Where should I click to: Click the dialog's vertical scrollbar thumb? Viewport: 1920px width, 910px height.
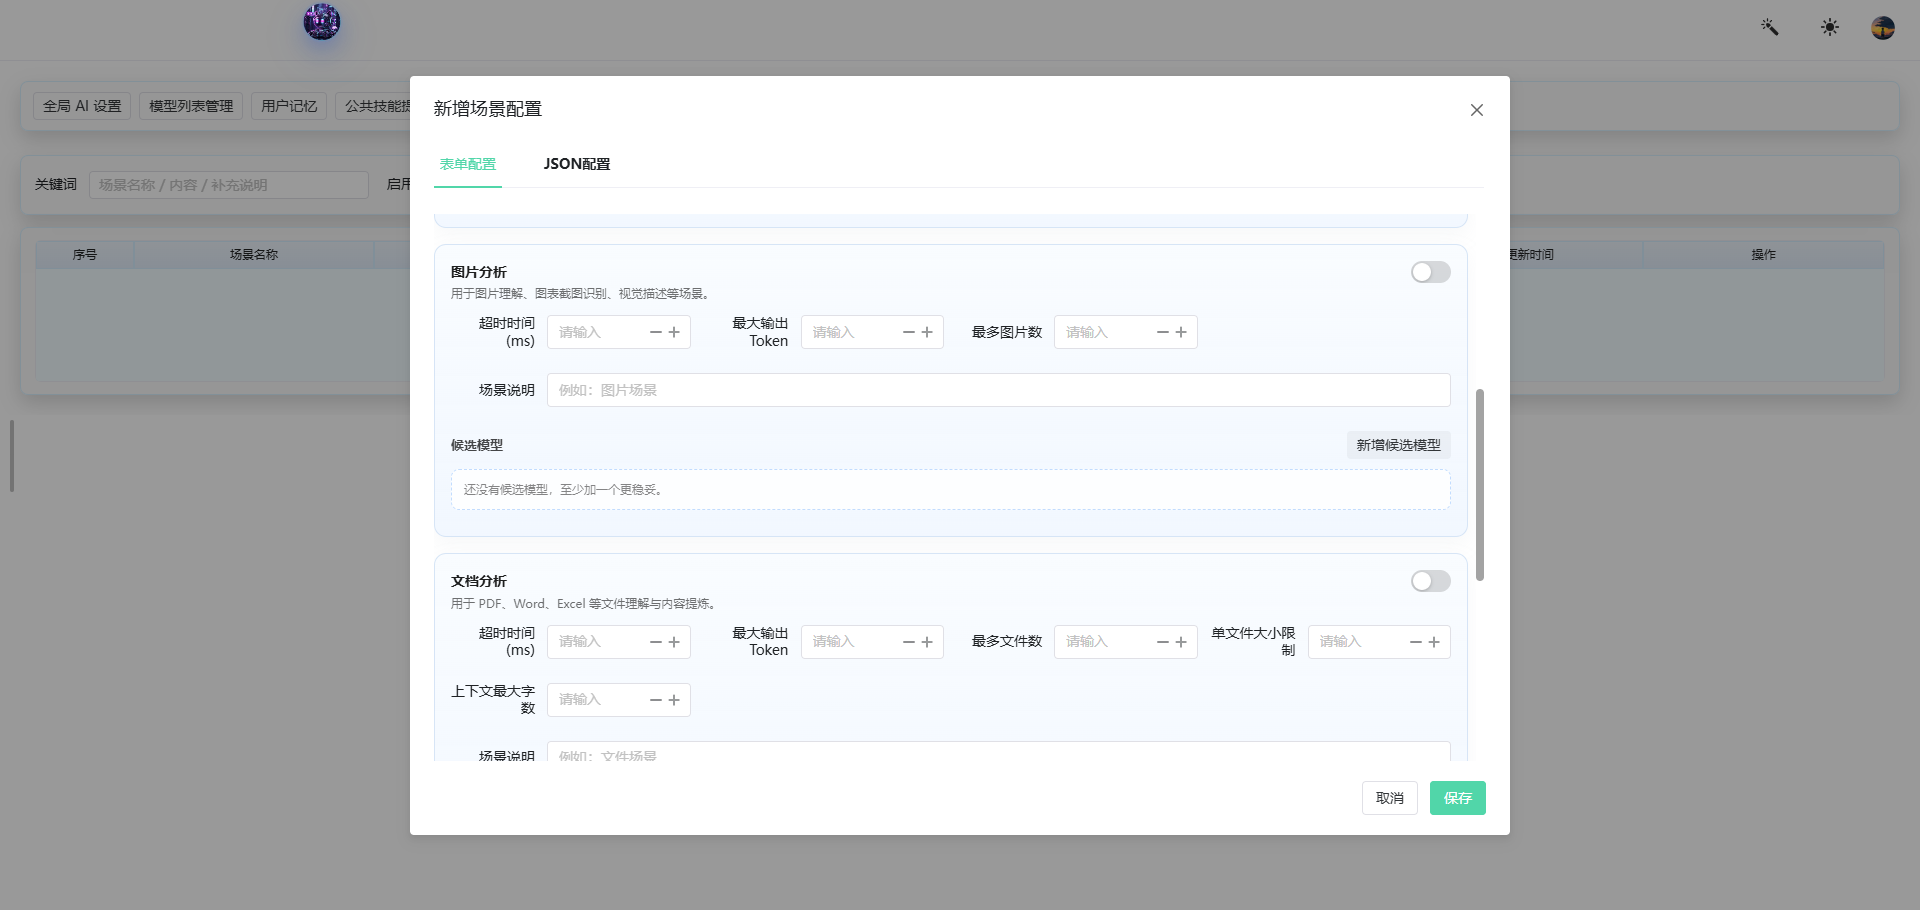1480,485
